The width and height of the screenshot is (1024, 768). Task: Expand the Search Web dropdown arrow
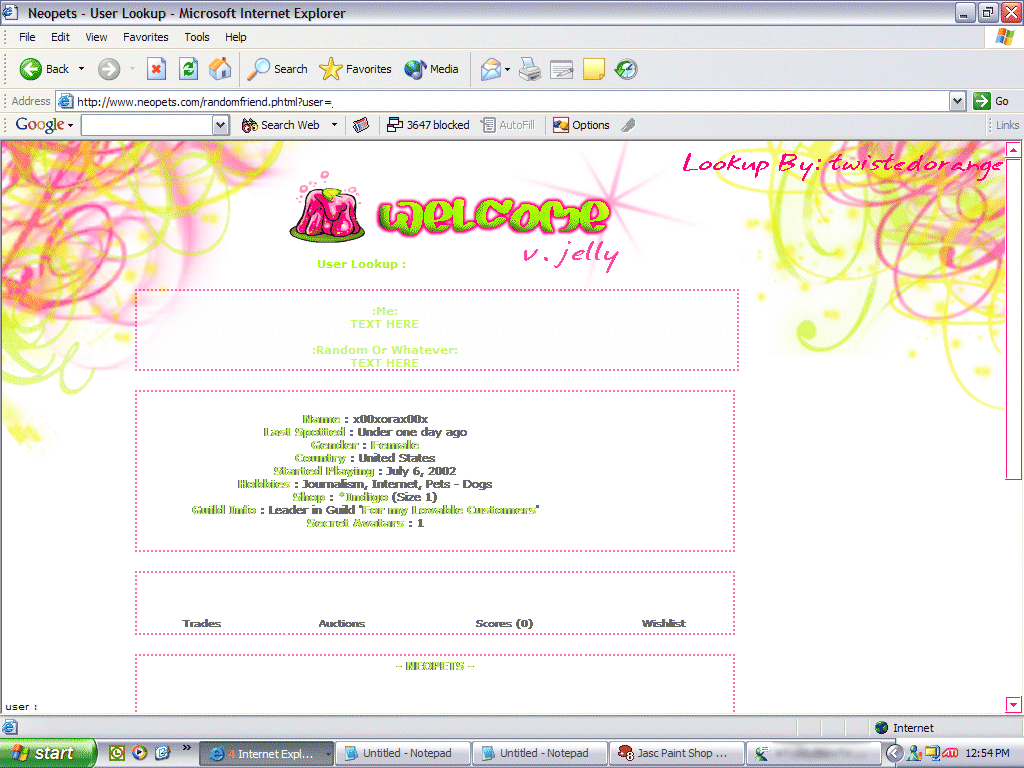(x=334, y=125)
